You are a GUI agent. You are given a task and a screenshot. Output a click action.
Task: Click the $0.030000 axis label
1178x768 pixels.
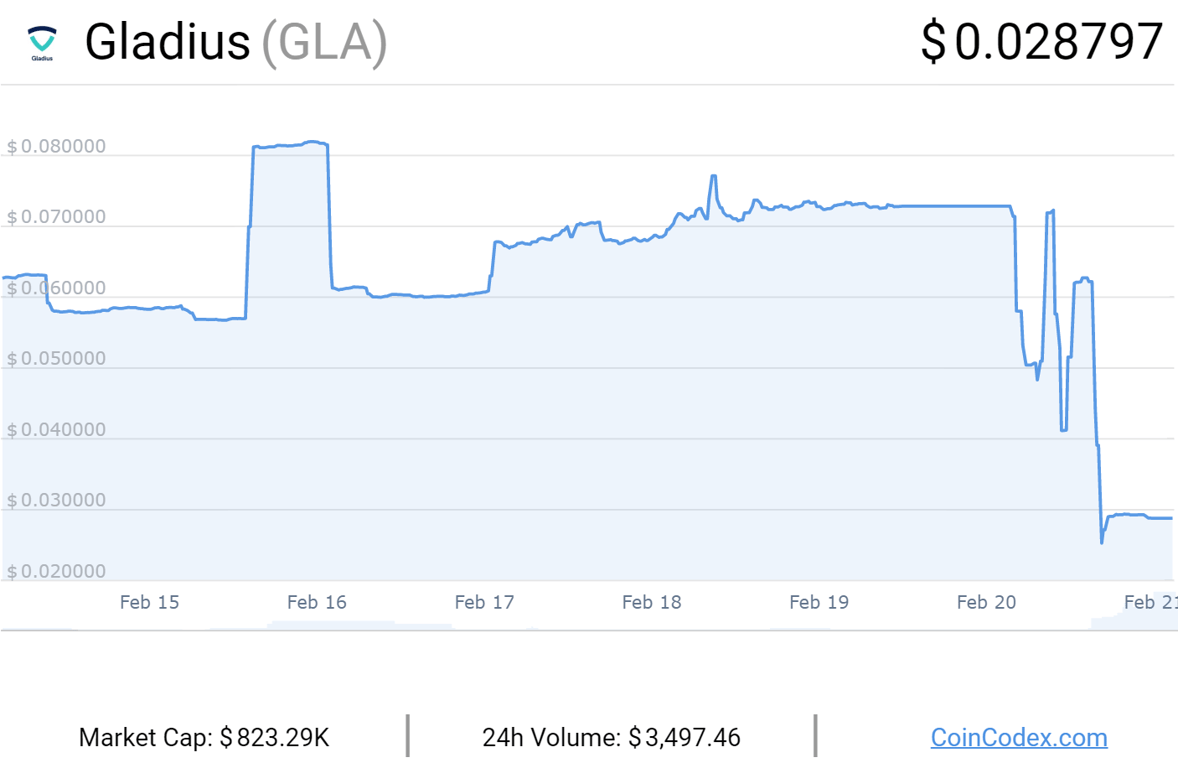(x=56, y=501)
